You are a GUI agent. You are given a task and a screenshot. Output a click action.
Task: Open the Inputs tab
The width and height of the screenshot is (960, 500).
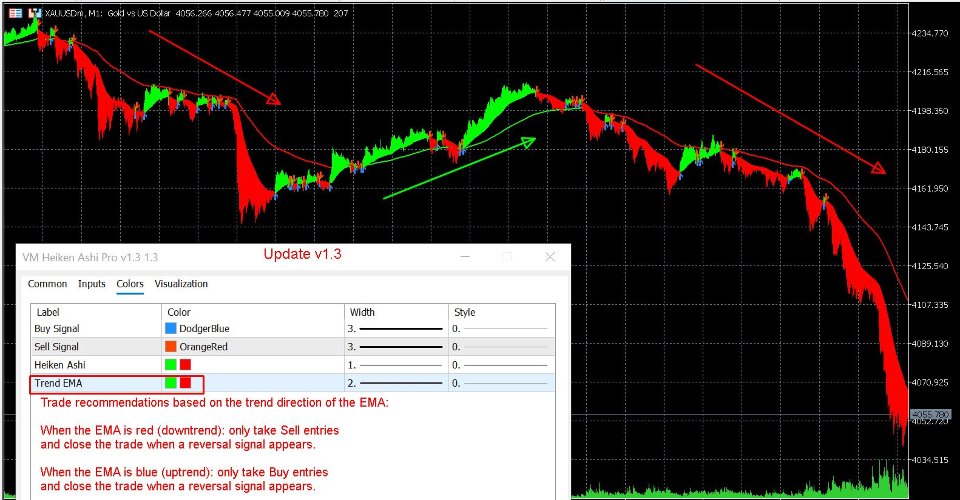pos(92,284)
